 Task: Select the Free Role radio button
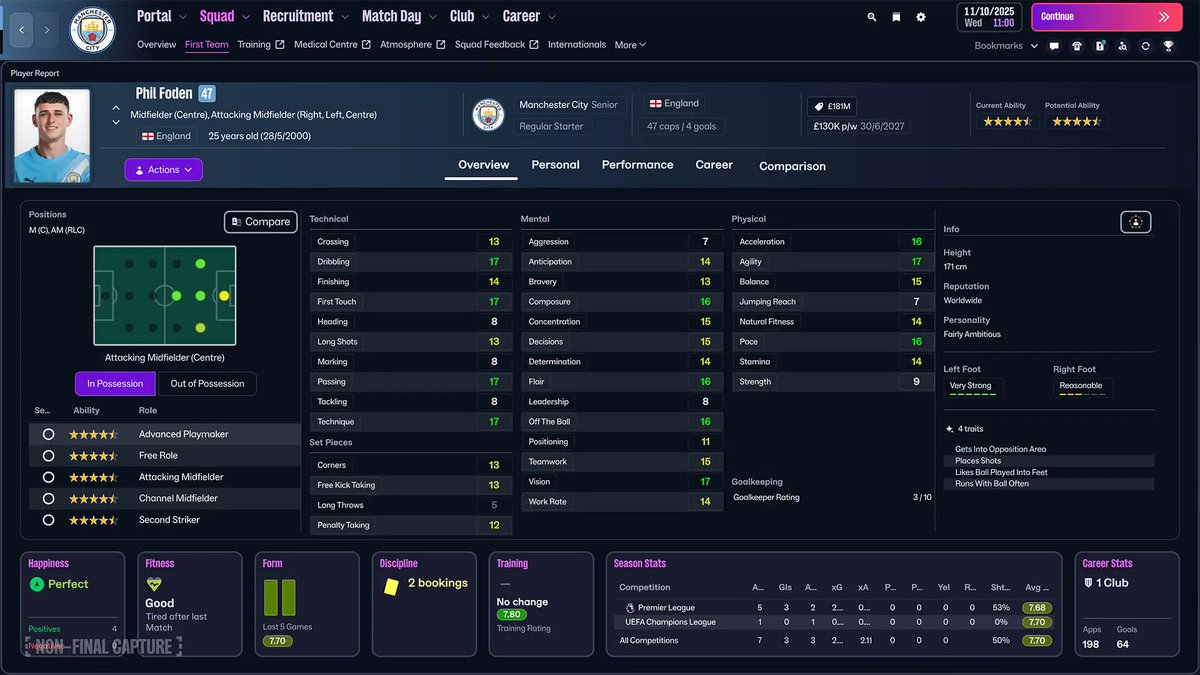tap(48, 456)
